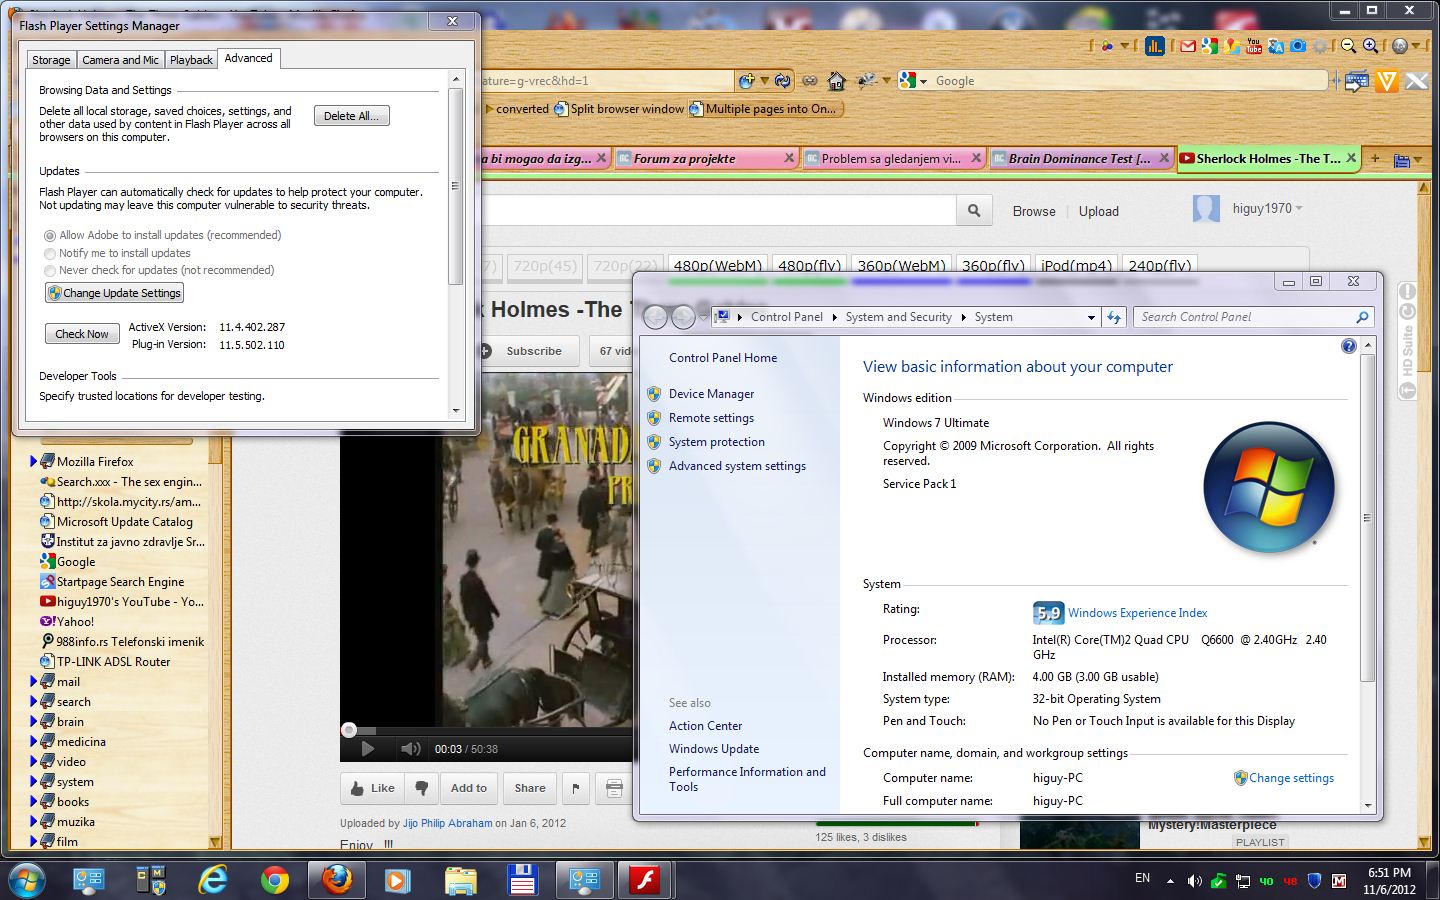Switch to the Playback tab
The height and width of the screenshot is (900, 1440).
[191, 60]
